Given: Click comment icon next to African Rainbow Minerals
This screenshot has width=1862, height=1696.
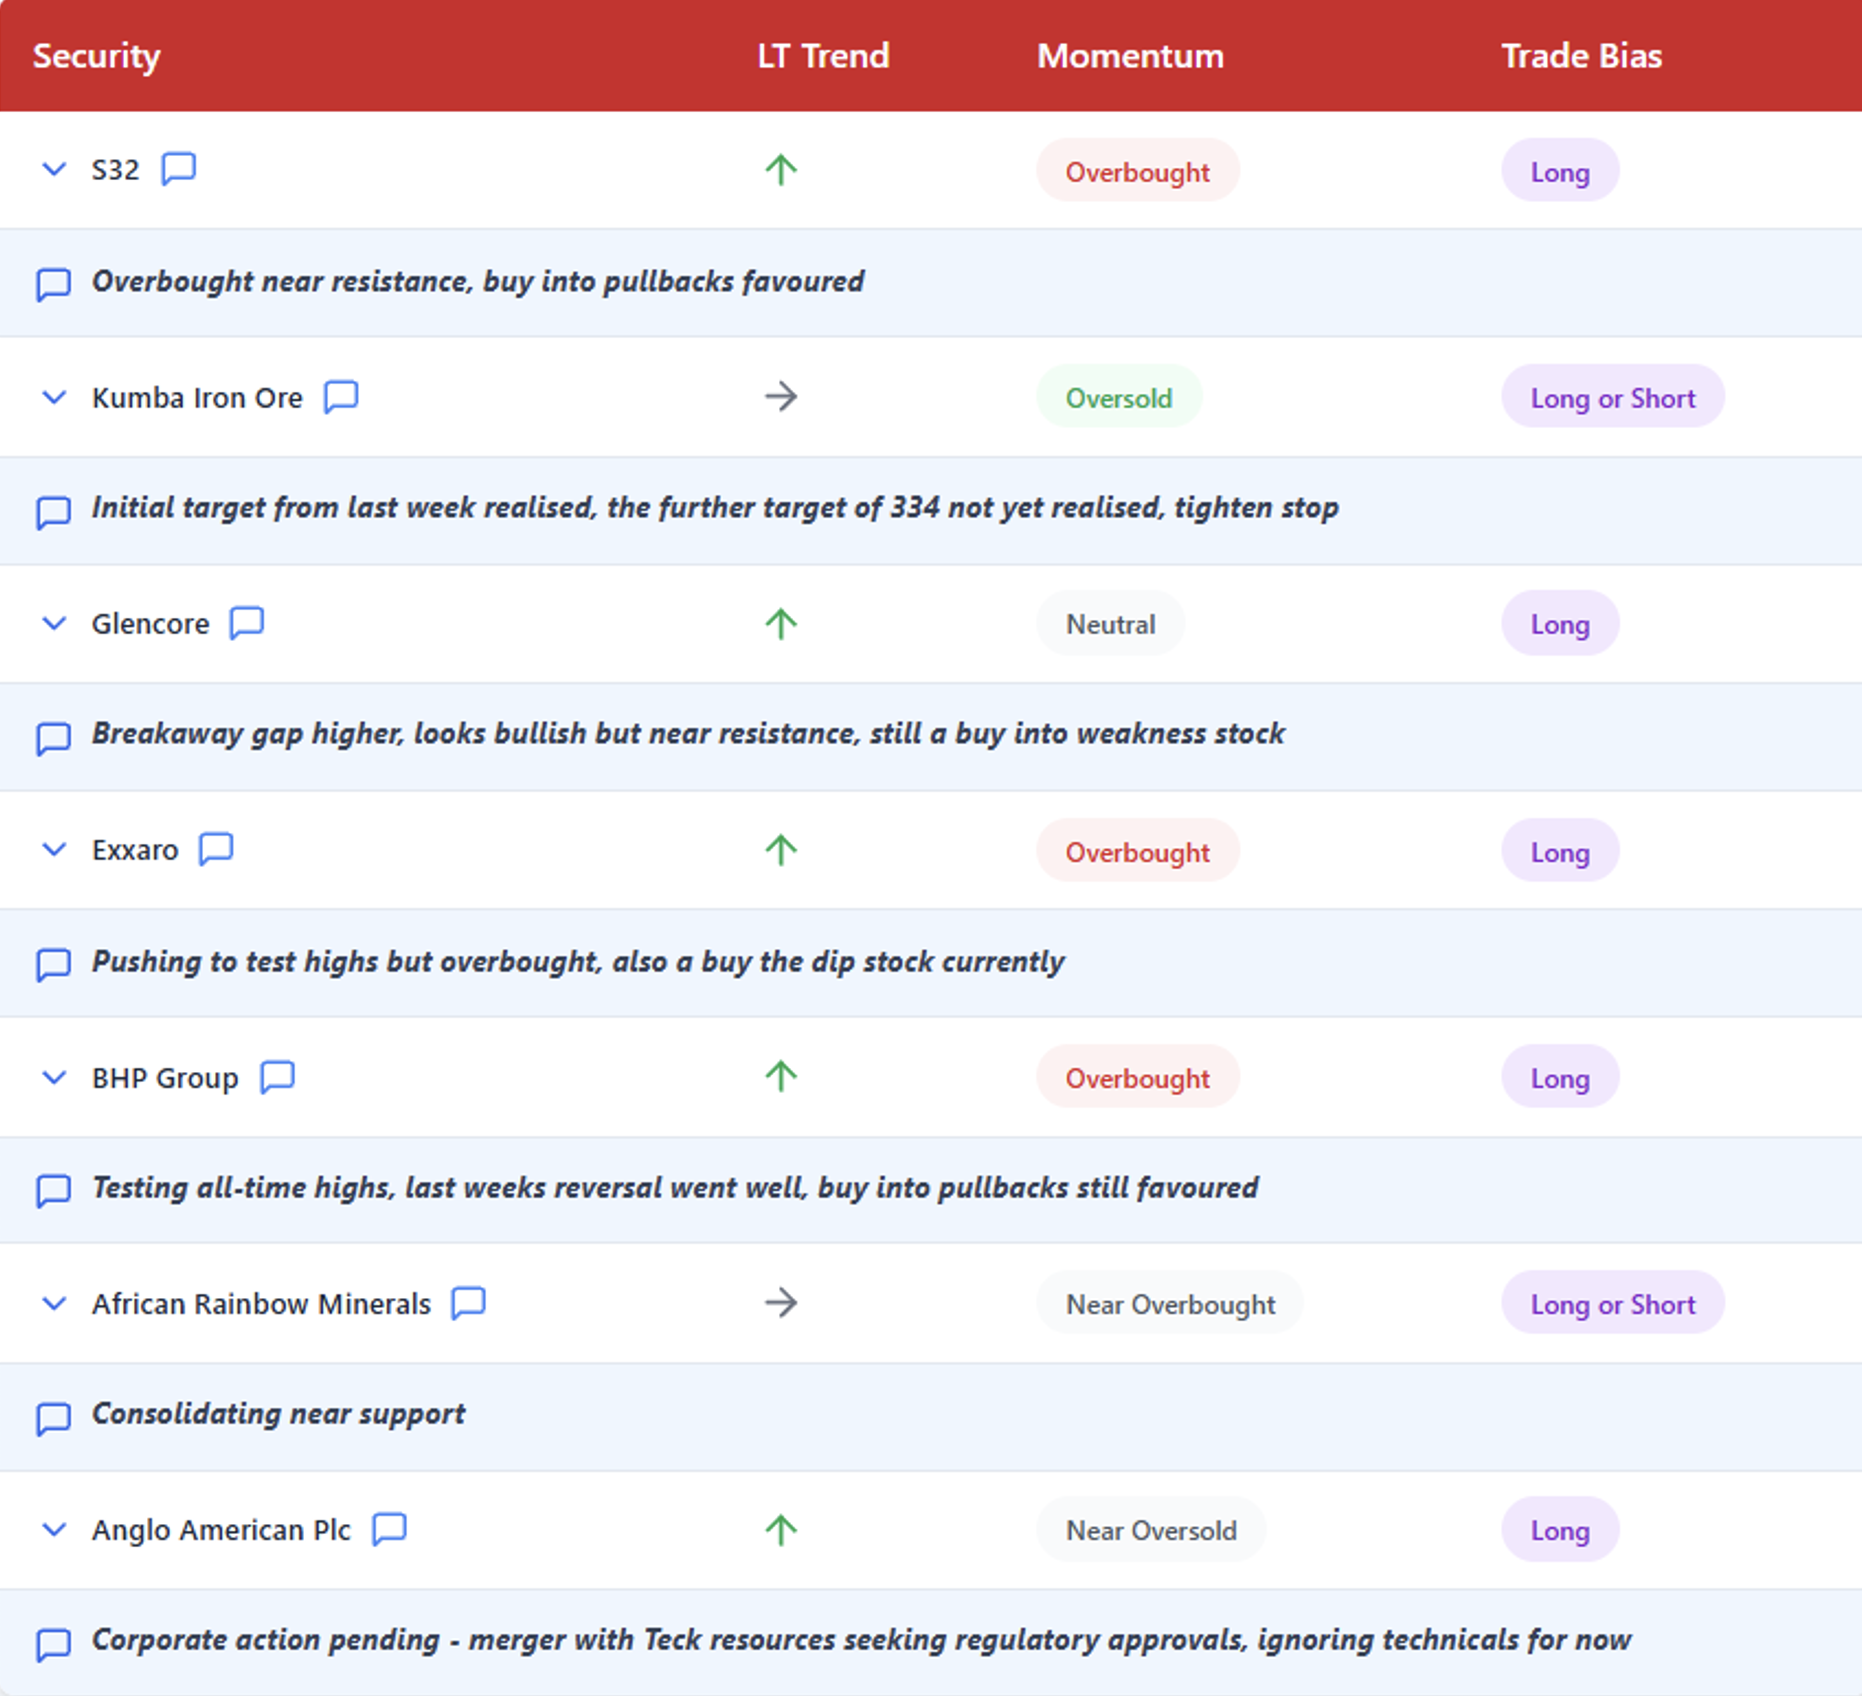Looking at the screenshot, I should click(x=469, y=1302).
